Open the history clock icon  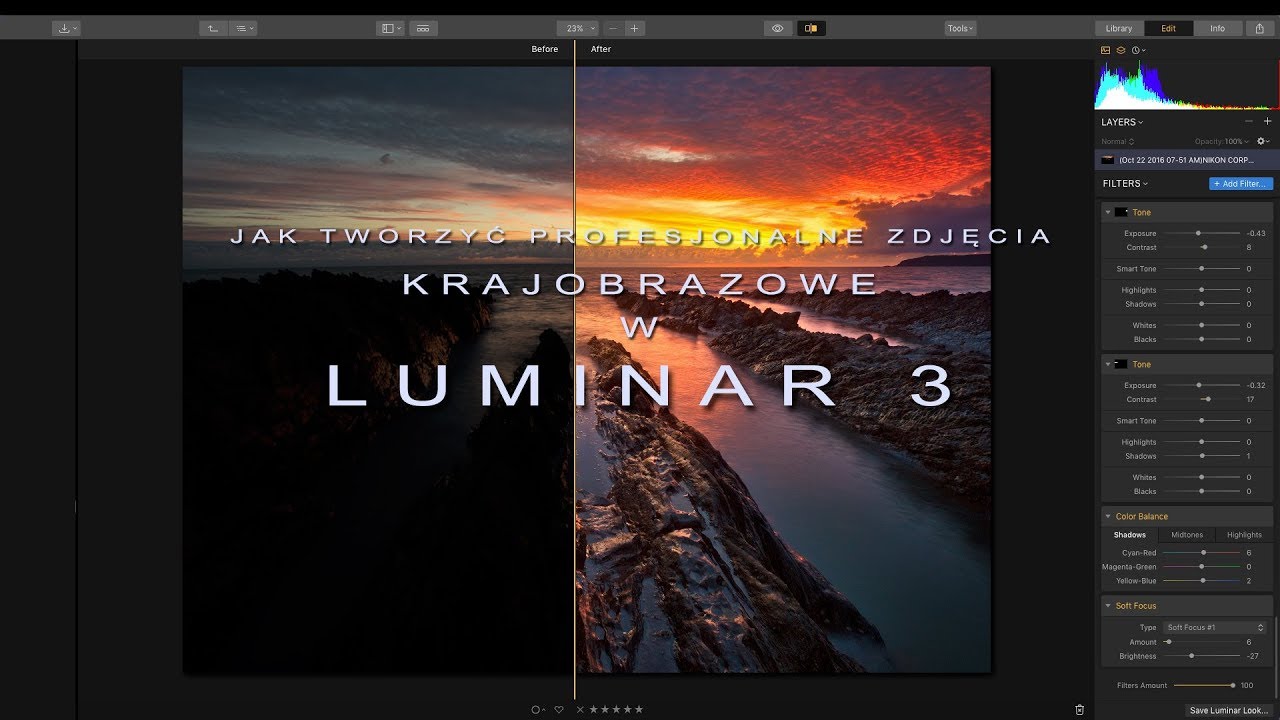click(1138, 50)
